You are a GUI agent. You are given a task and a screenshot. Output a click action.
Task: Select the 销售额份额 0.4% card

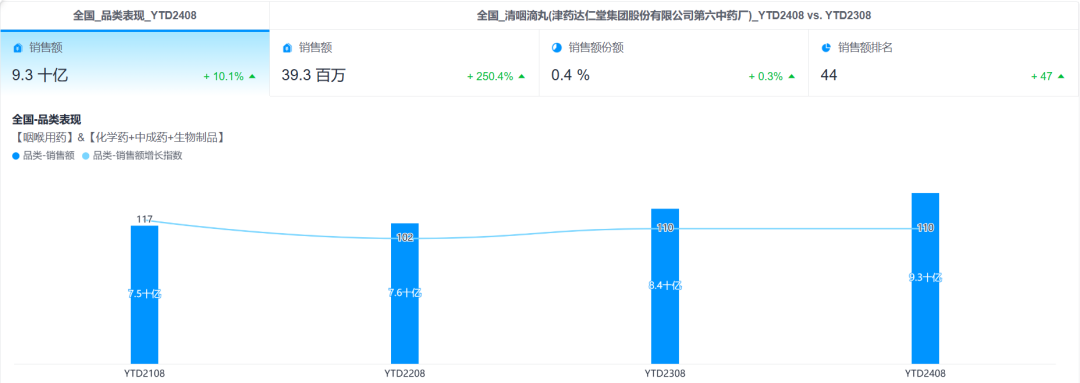(x=674, y=63)
